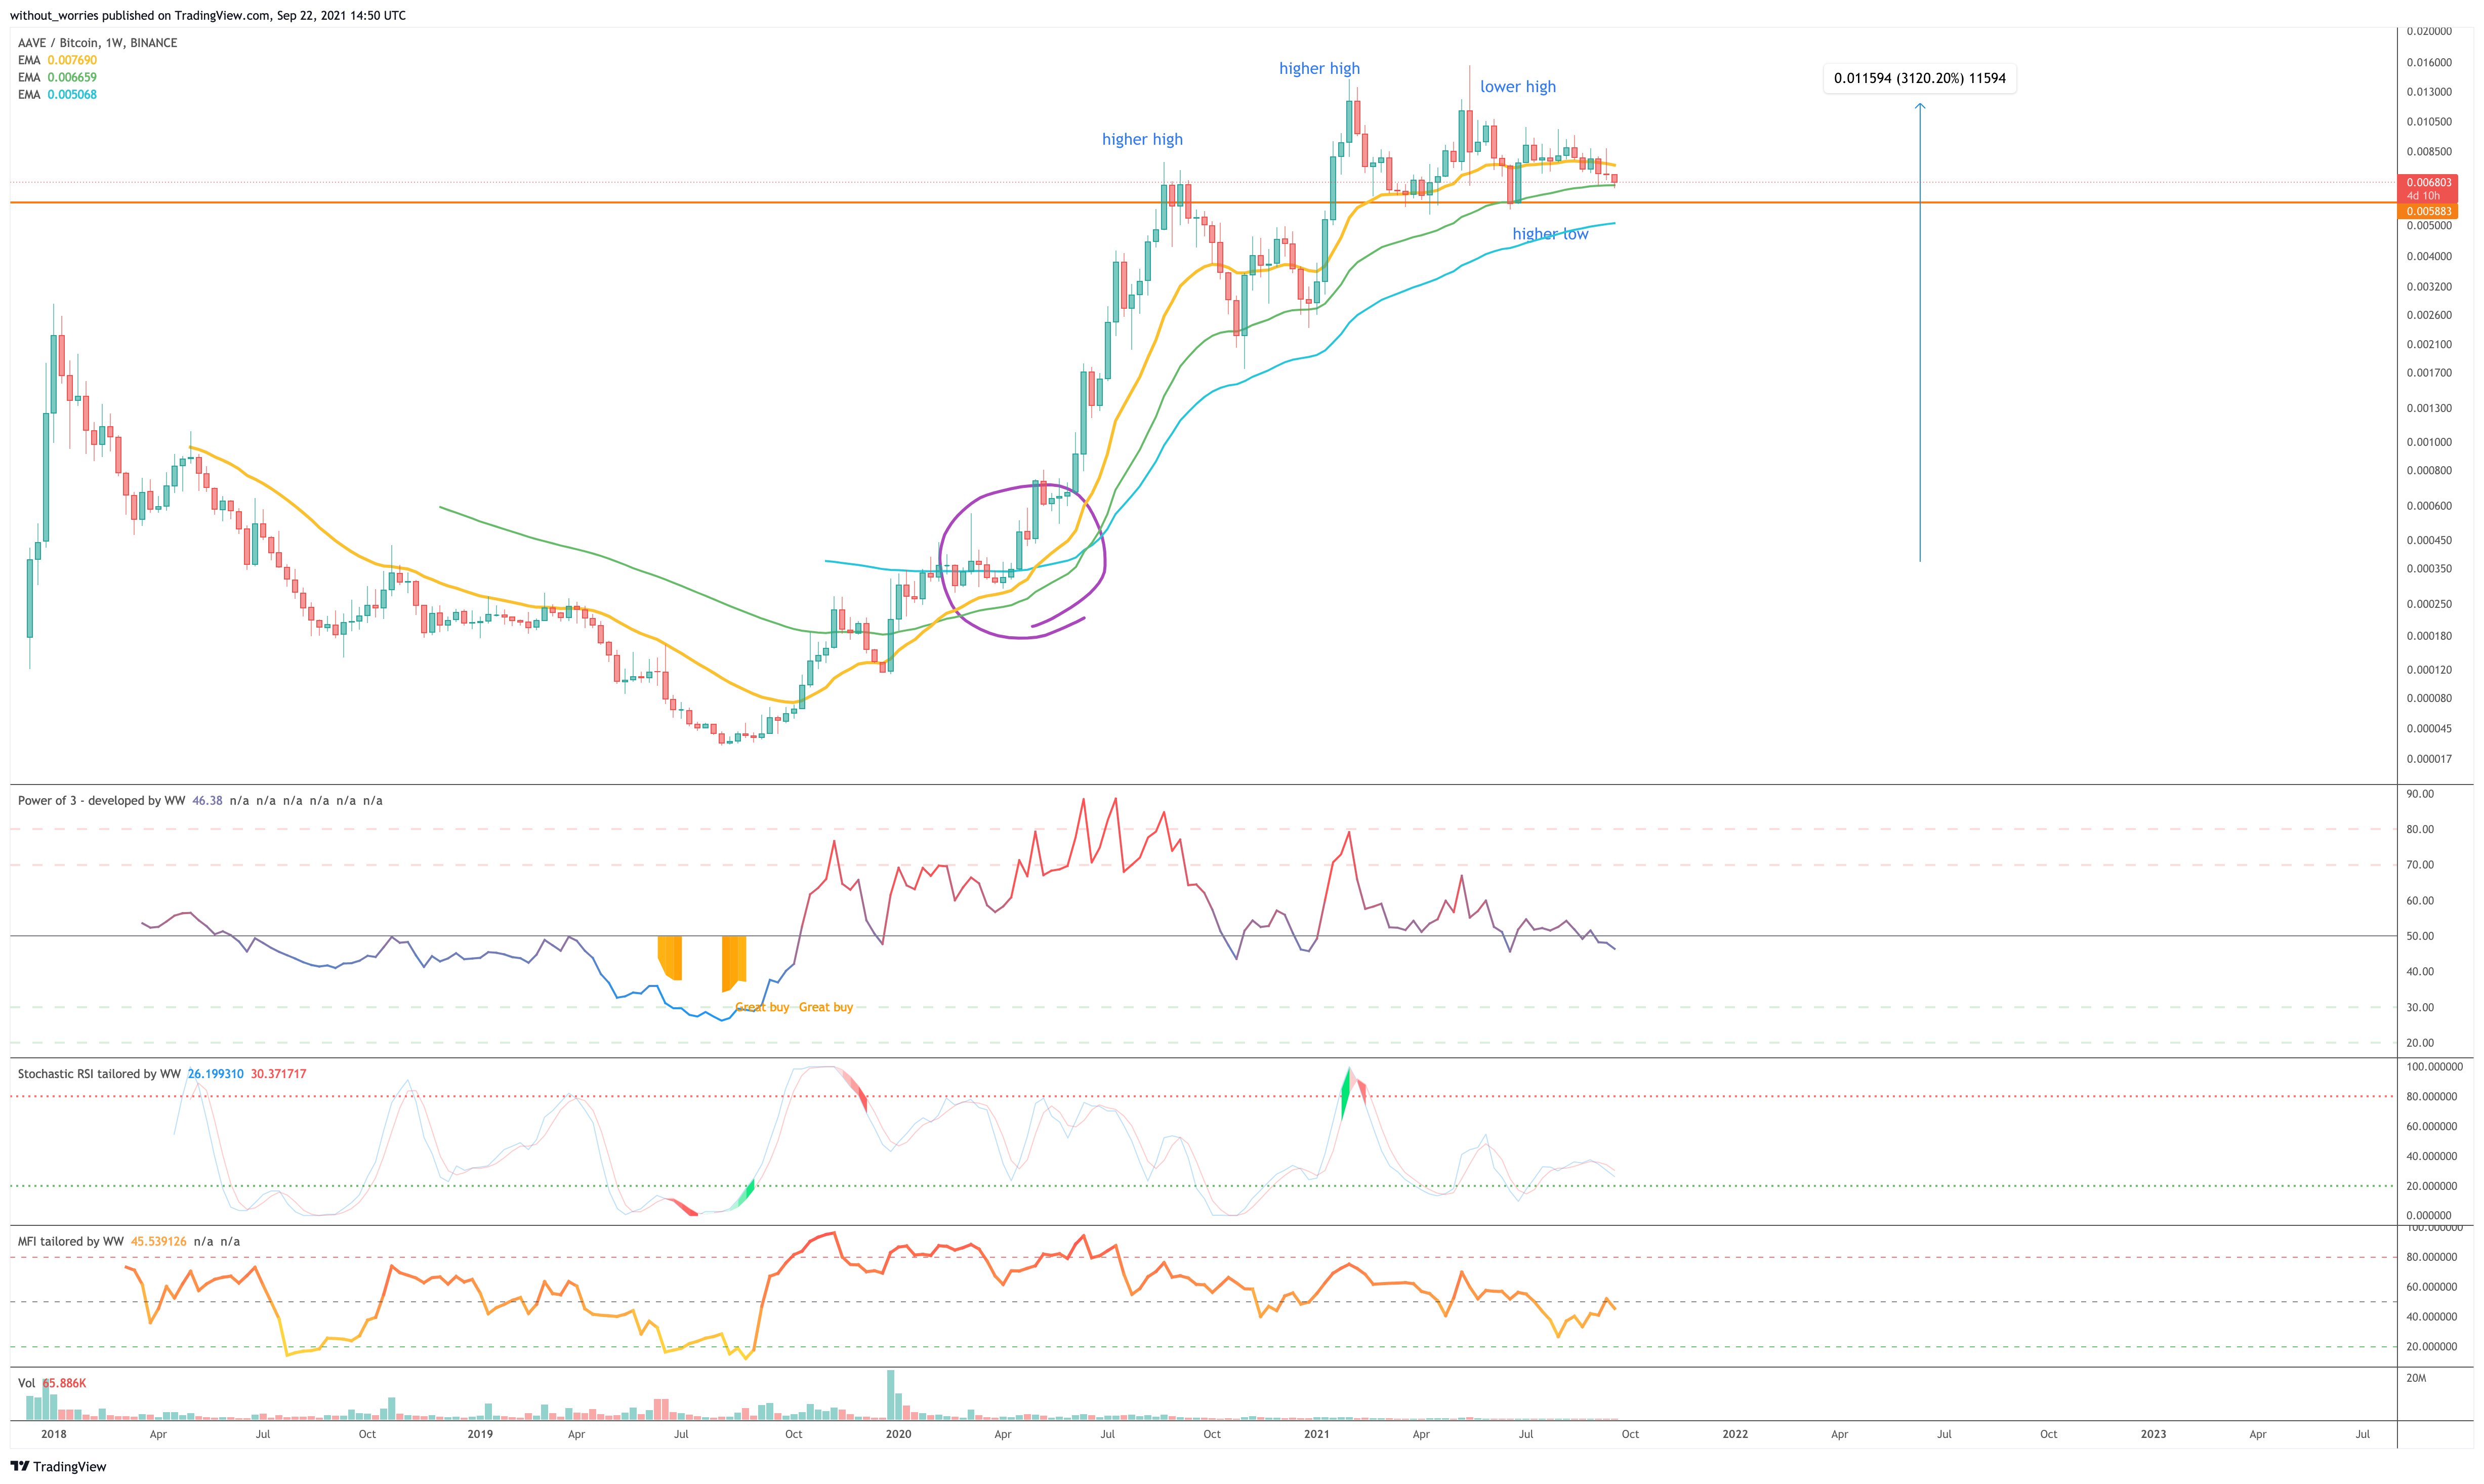The image size is (2484, 1484).
Task: Click the 'Power of 3 - developed by WW' title
Action: point(101,800)
